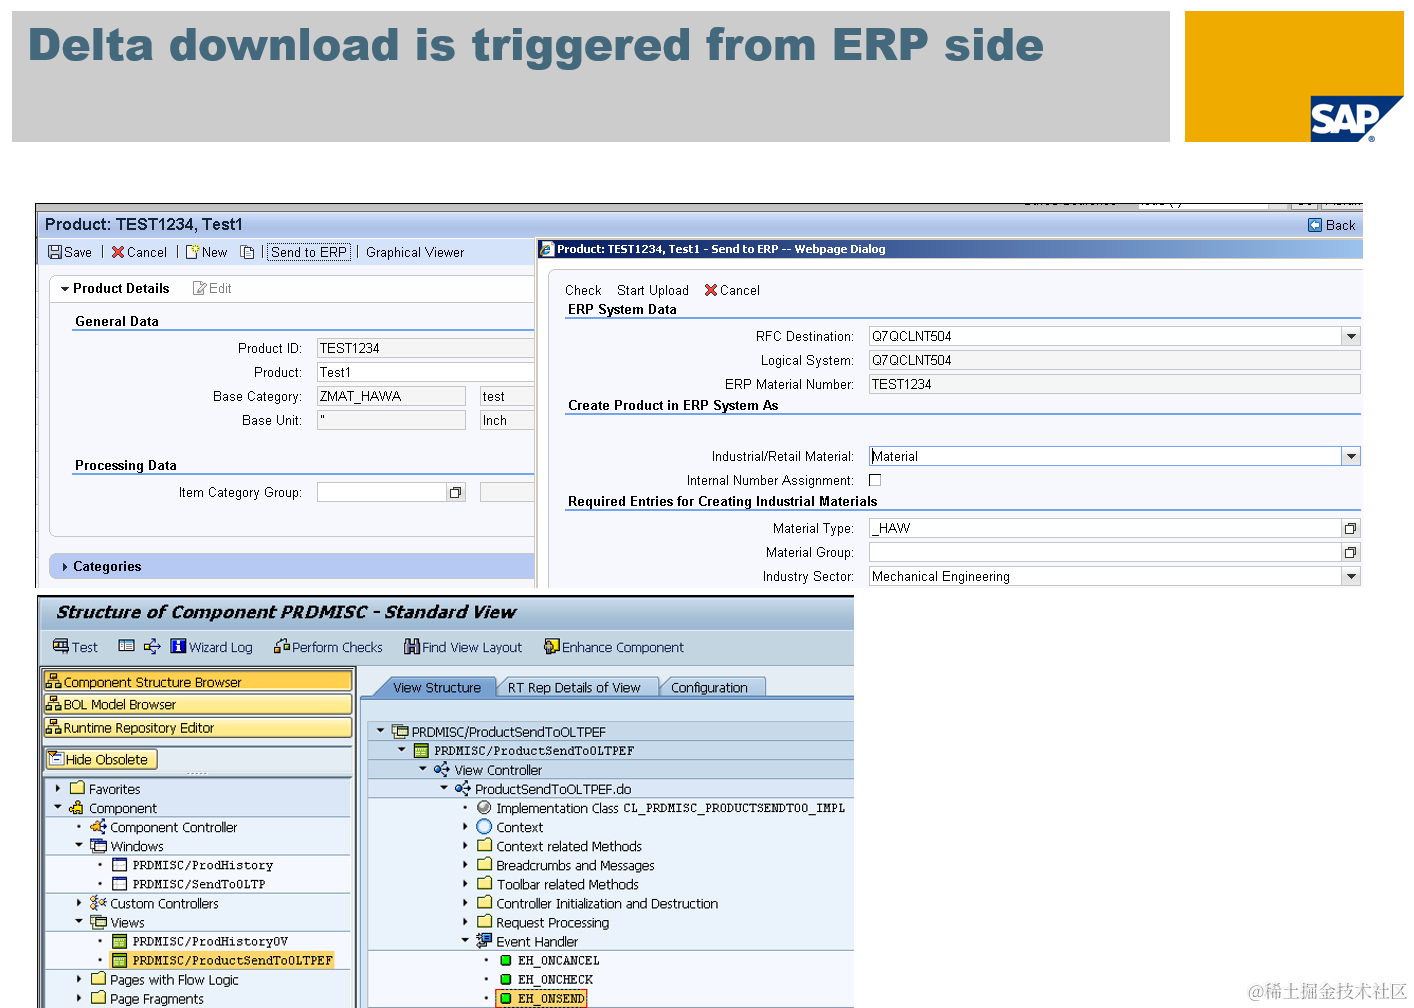Click the Product name field Test1
The image size is (1414, 1008).
(425, 372)
